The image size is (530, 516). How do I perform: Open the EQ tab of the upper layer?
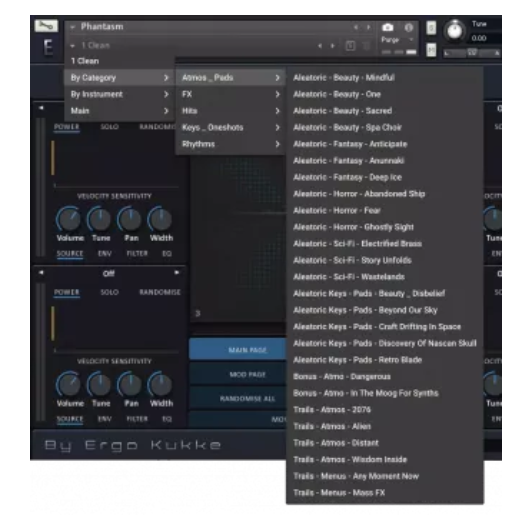pyautogui.click(x=167, y=253)
